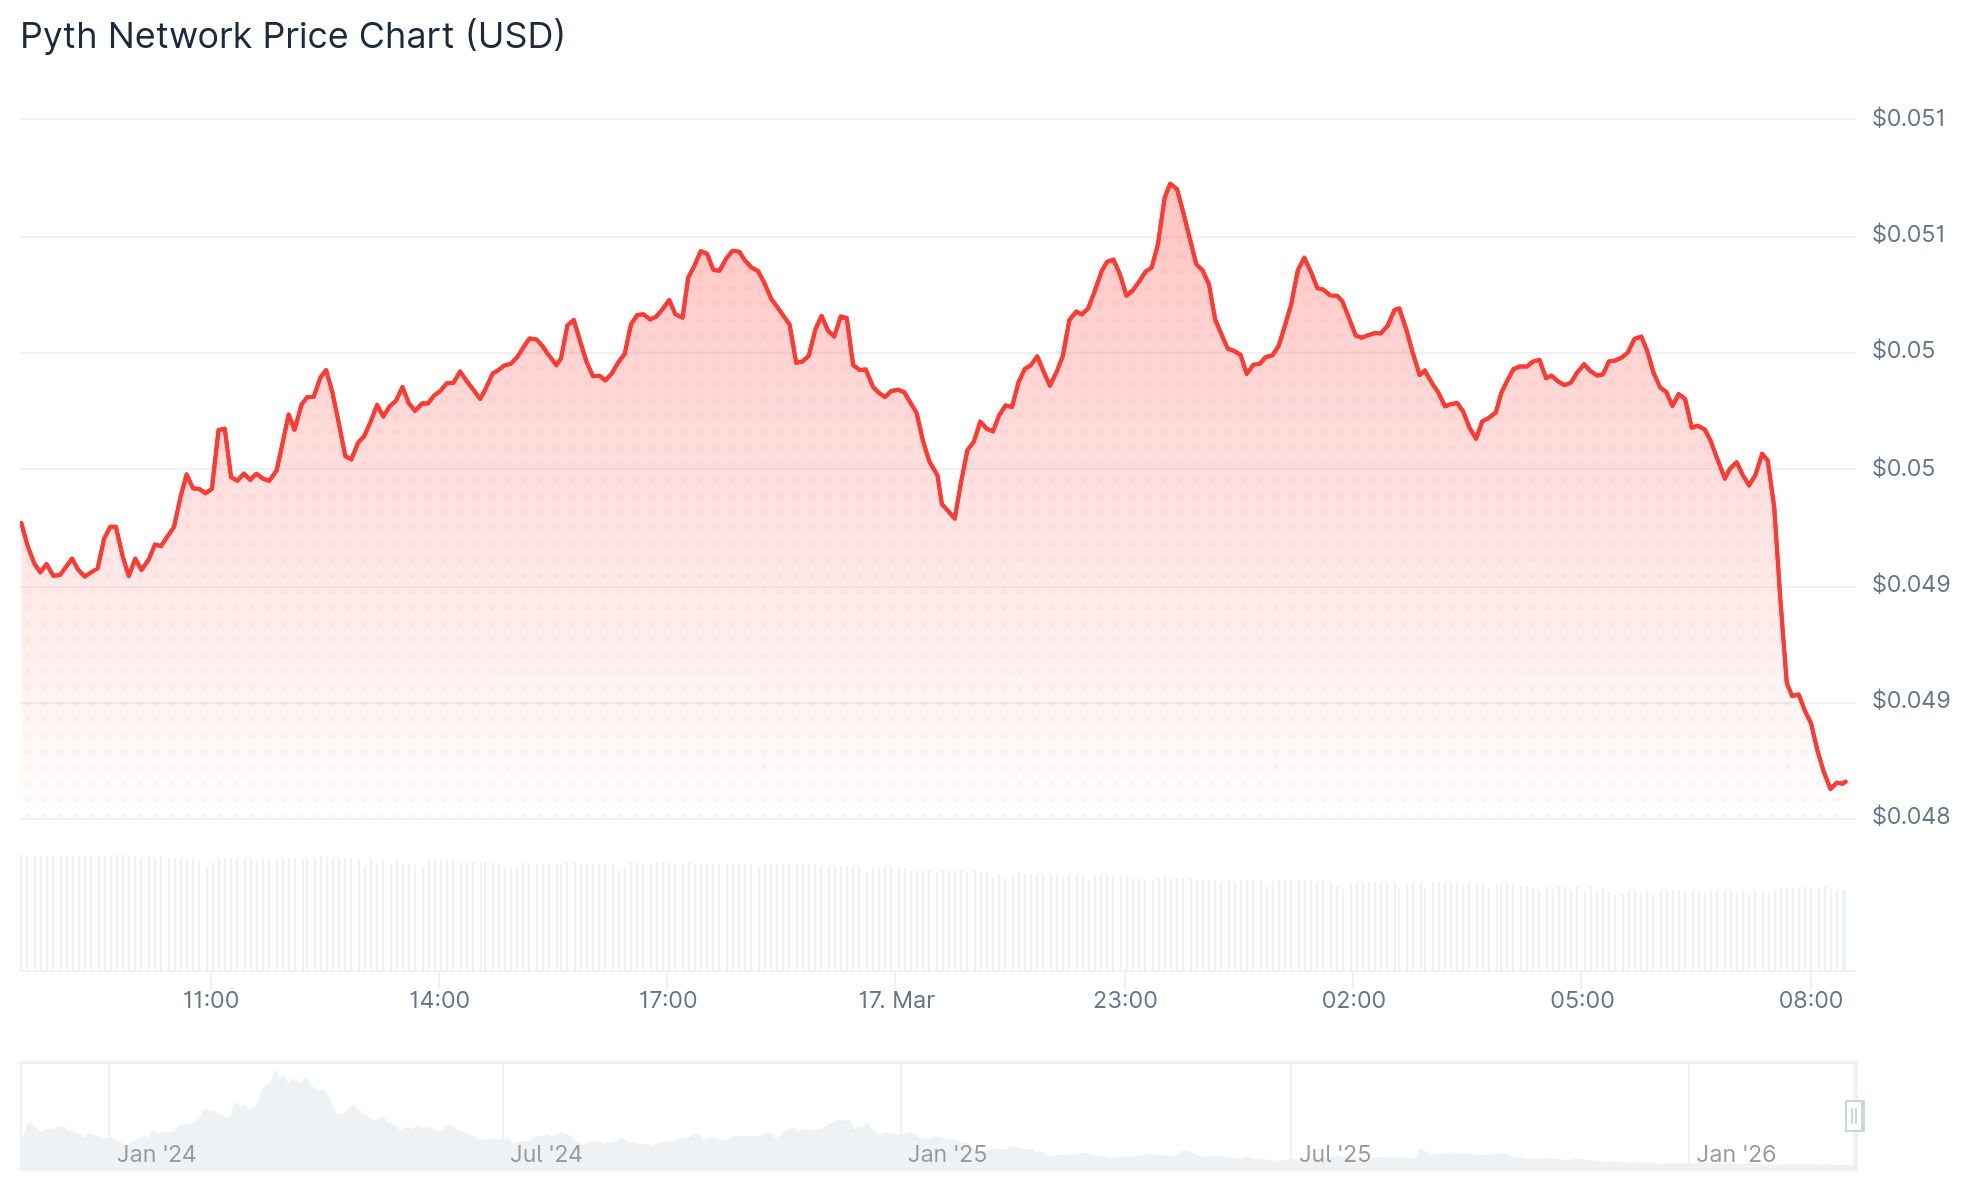Viewport: 1973px width, 1200px height.
Task: Click the 05:00 time axis label
Action: click(1582, 1000)
